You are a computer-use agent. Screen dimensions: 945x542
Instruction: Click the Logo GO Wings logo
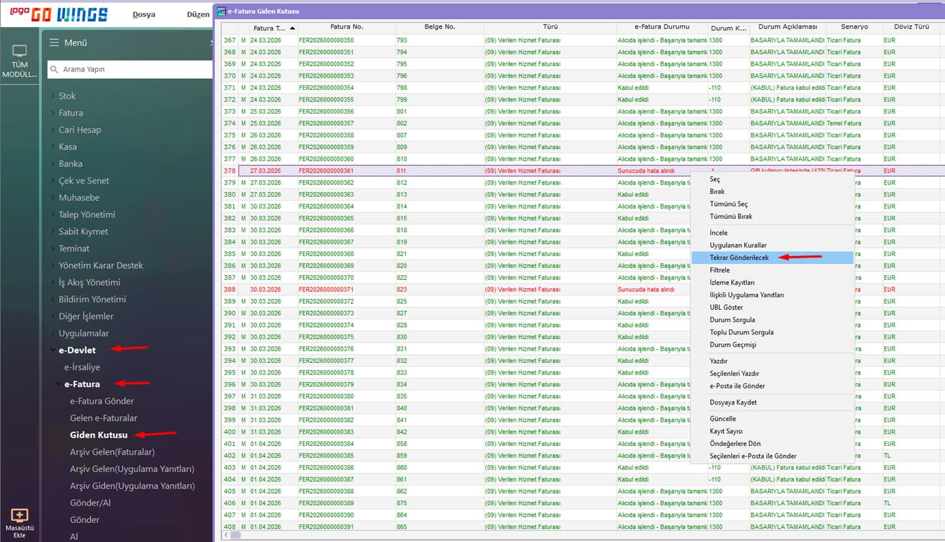(59, 14)
